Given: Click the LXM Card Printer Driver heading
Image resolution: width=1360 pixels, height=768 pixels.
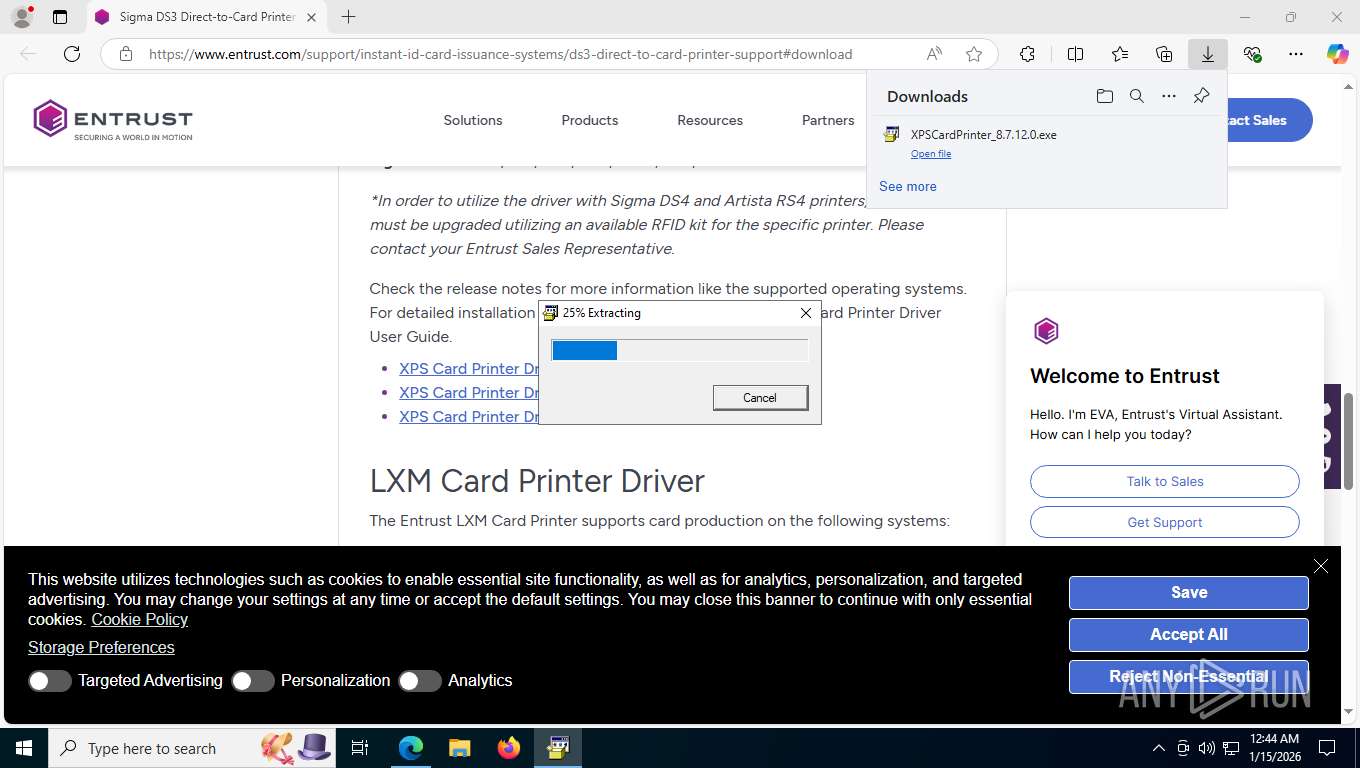Looking at the screenshot, I should (537, 481).
